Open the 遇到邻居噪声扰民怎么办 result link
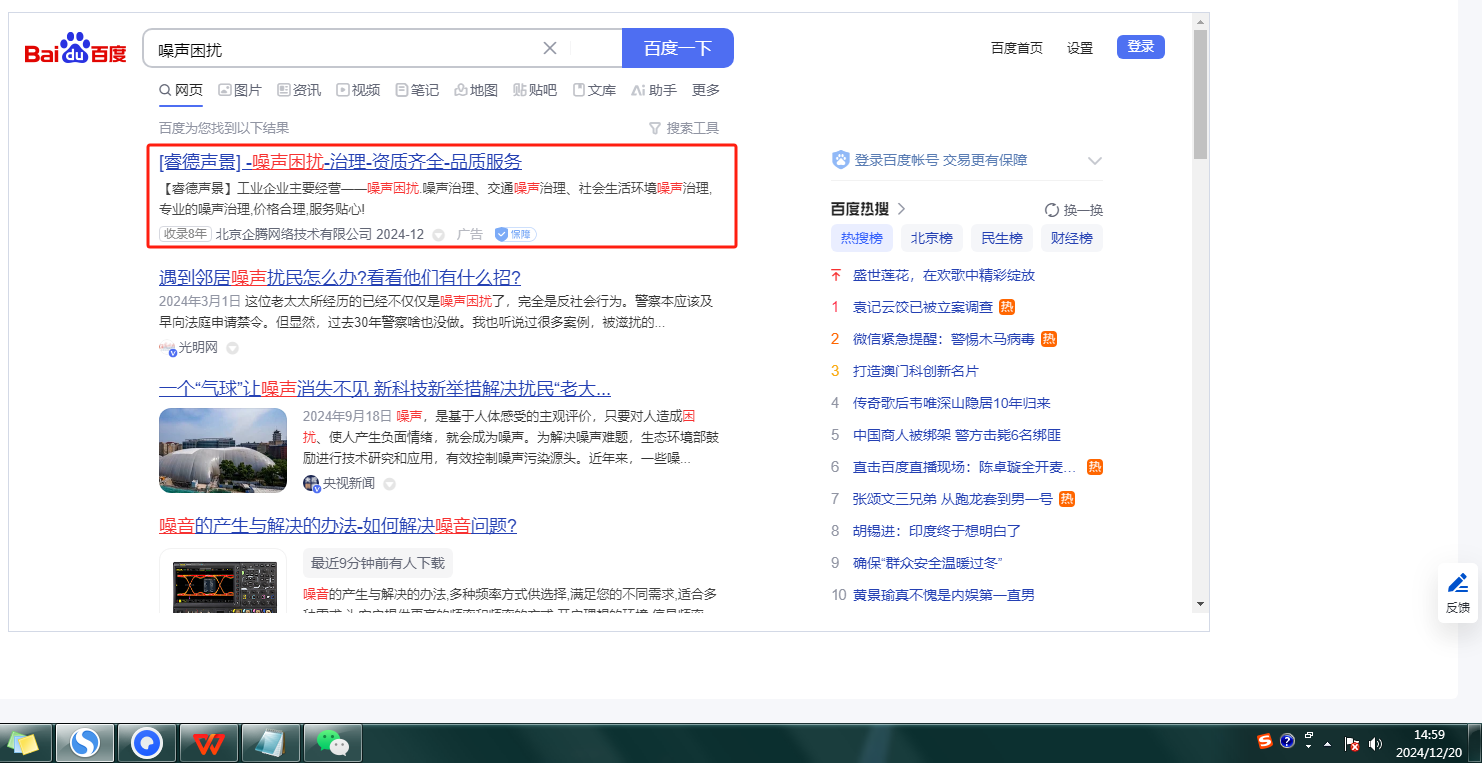Viewport: 1482px width, 763px height. [339, 278]
